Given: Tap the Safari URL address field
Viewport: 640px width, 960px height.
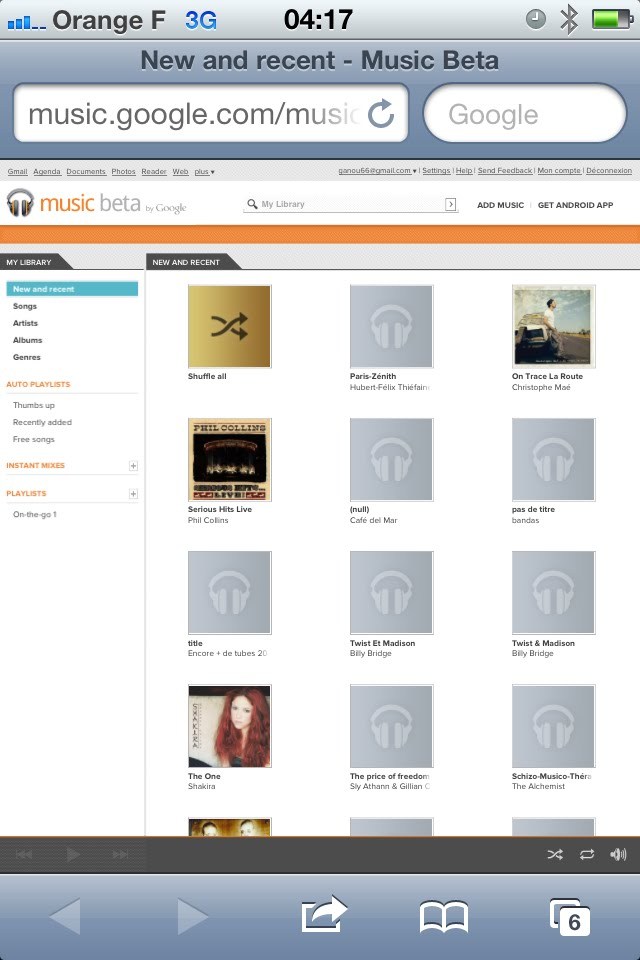Looking at the screenshot, I should (195, 114).
